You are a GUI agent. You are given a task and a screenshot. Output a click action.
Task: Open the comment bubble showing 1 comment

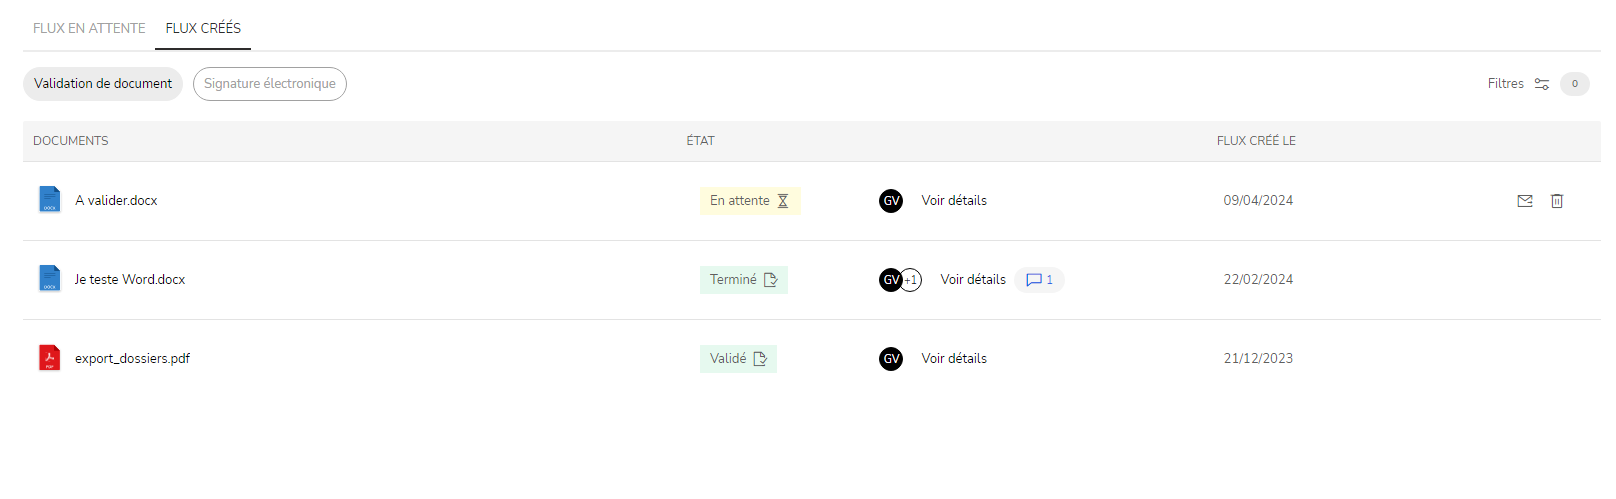pos(1040,280)
